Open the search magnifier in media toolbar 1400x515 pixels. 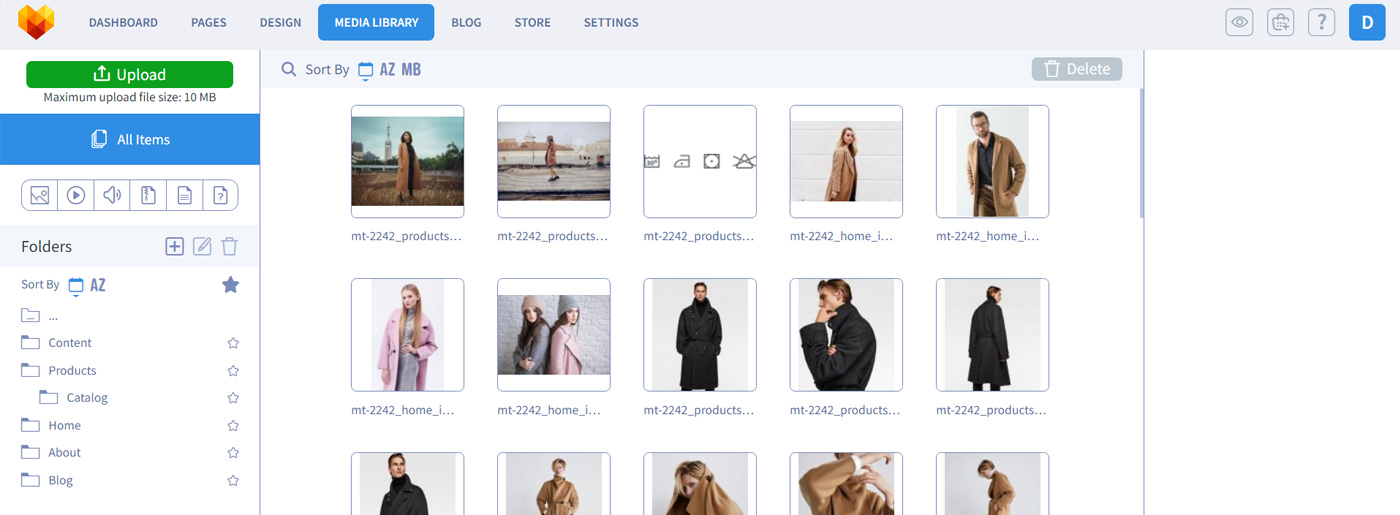[x=289, y=69]
